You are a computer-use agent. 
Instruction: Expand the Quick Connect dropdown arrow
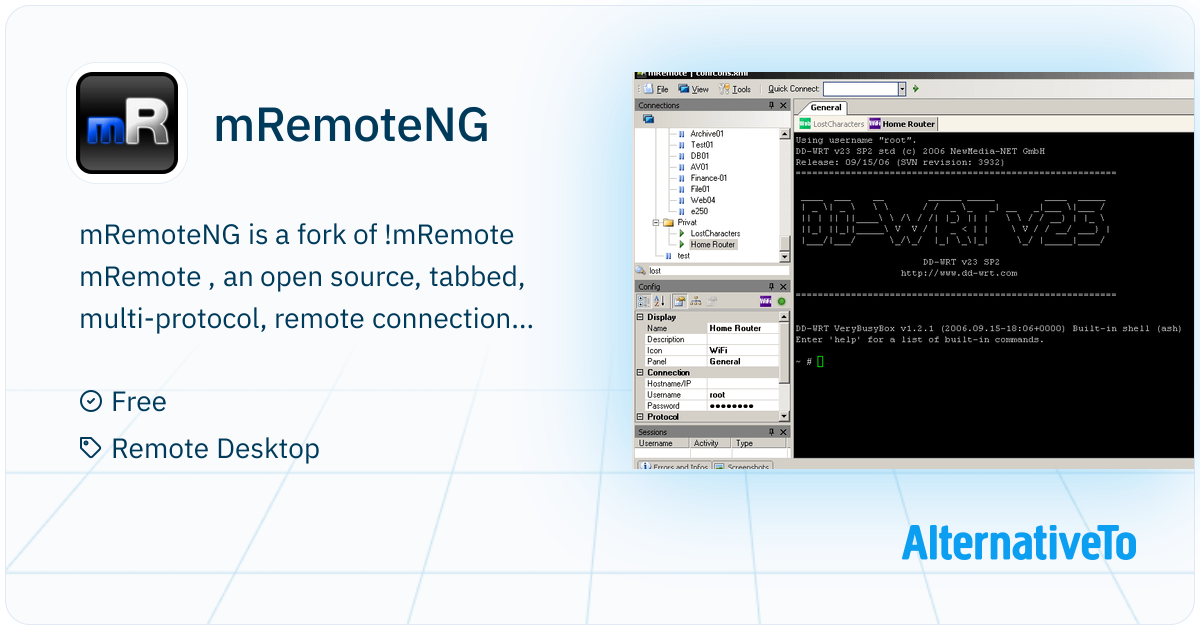coord(902,89)
